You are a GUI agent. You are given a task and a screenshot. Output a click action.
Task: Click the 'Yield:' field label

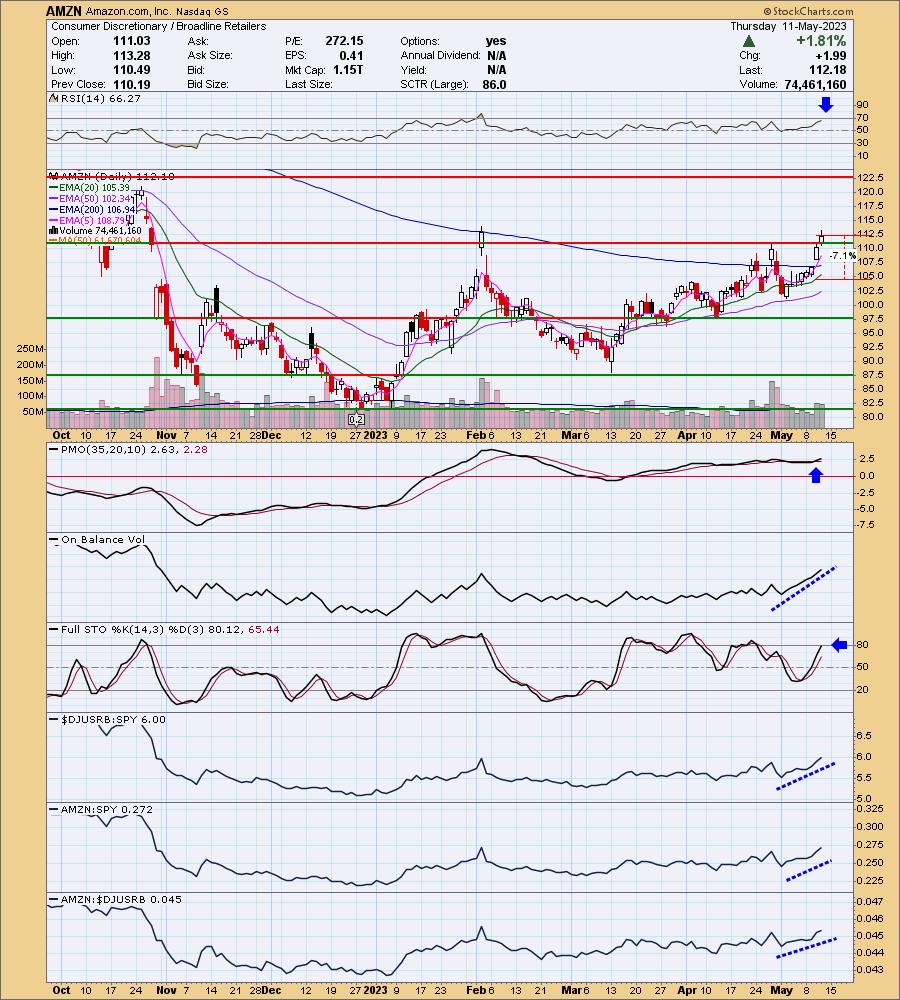[x=413, y=70]
